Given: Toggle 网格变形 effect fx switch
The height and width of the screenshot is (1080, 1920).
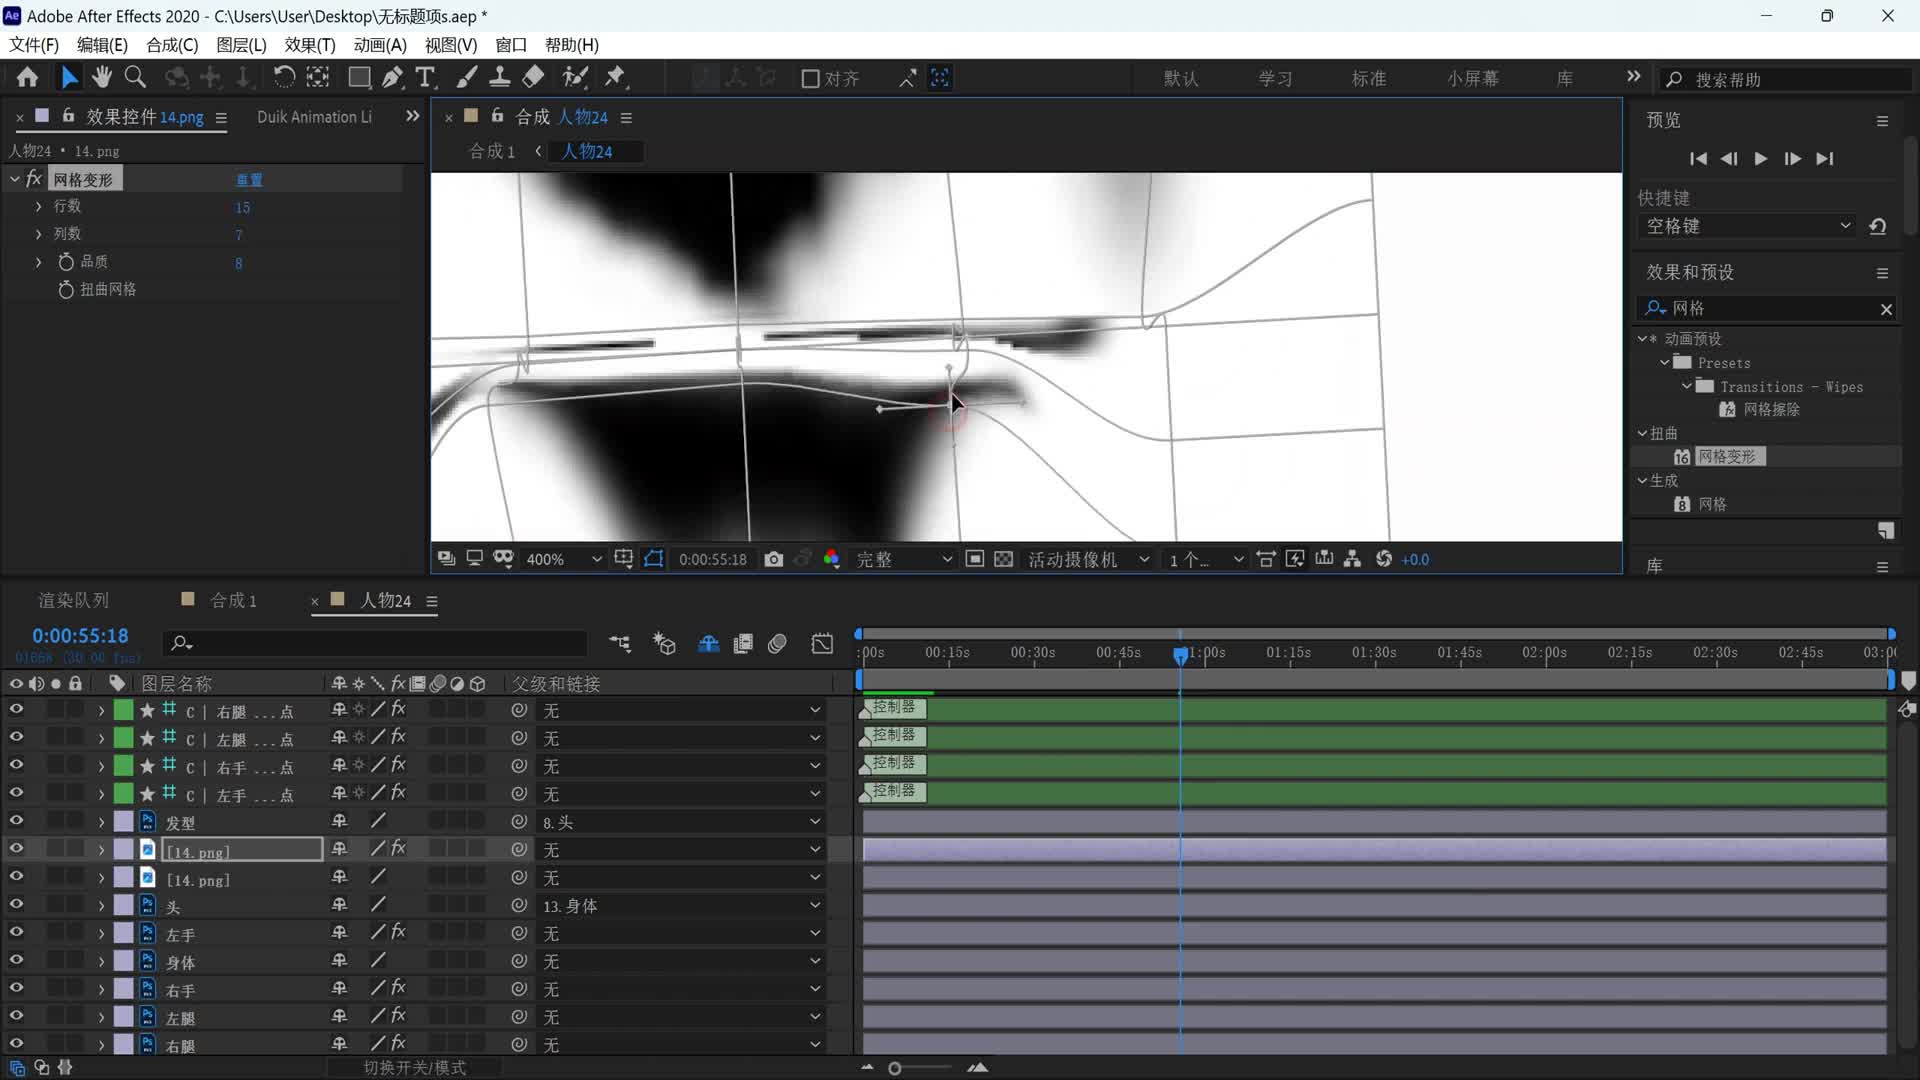Looking at the screenshot, I should click(x=34, y=179).
